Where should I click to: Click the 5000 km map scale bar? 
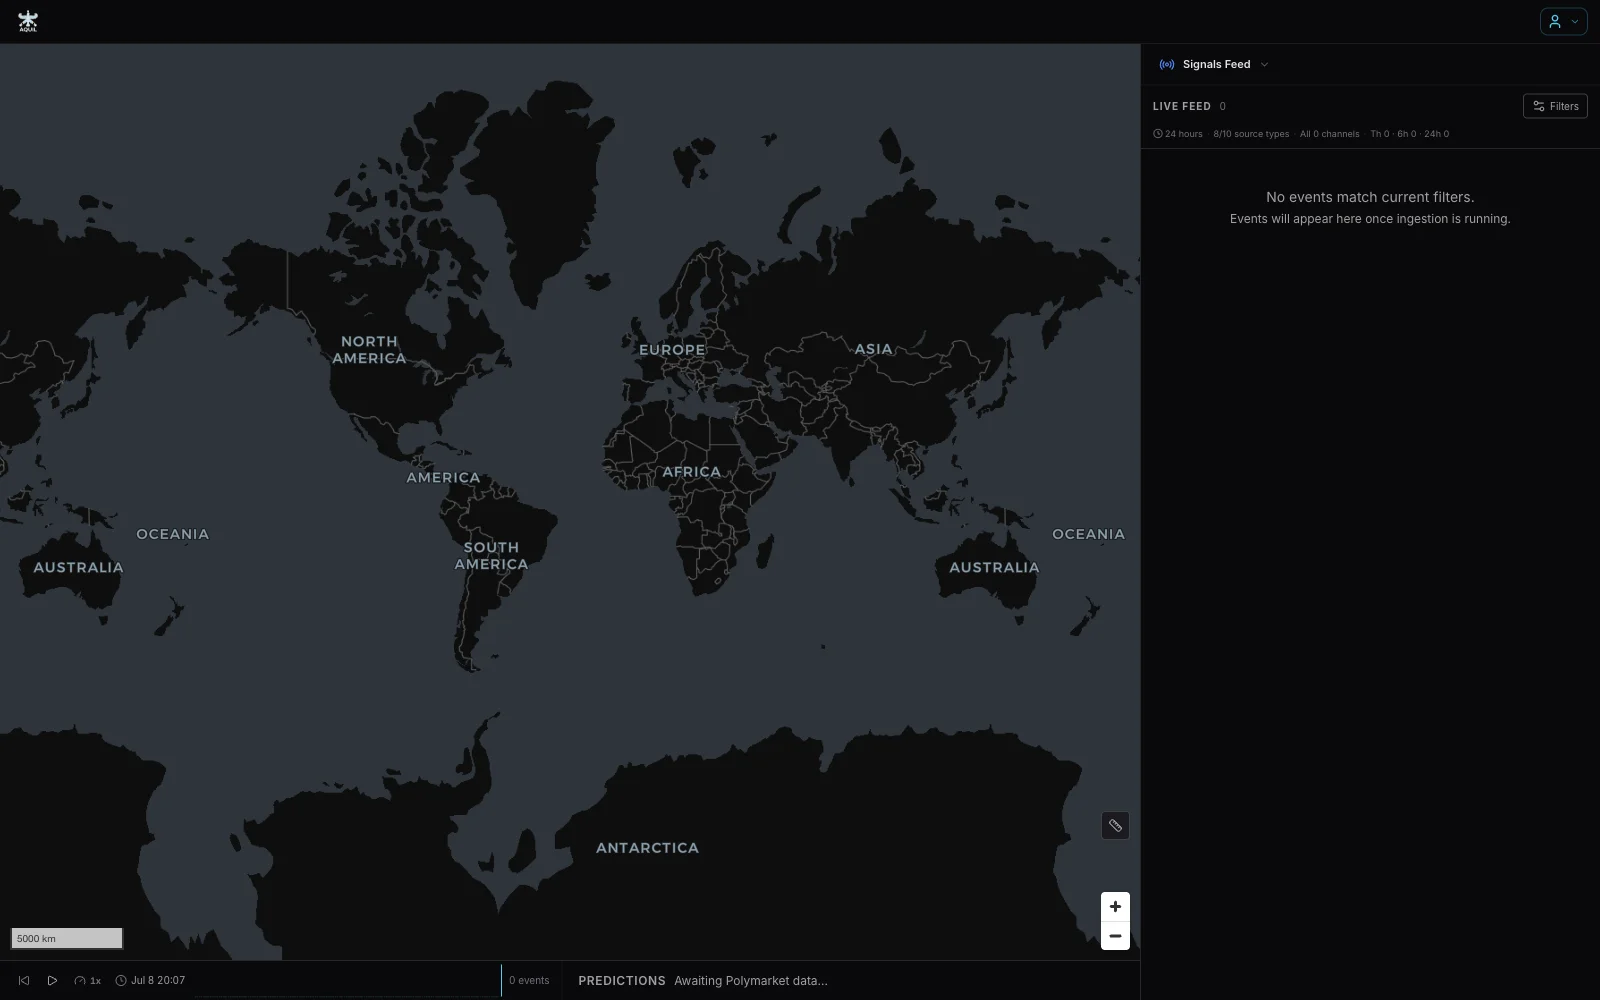tap(67, 938)
